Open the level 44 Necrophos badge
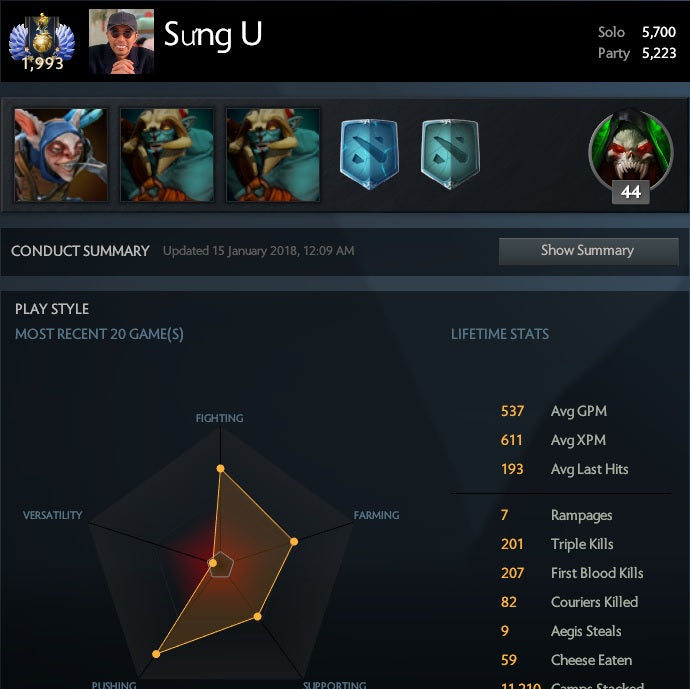The width and height of the screenshot is (690, 689). tap(631, 155)
